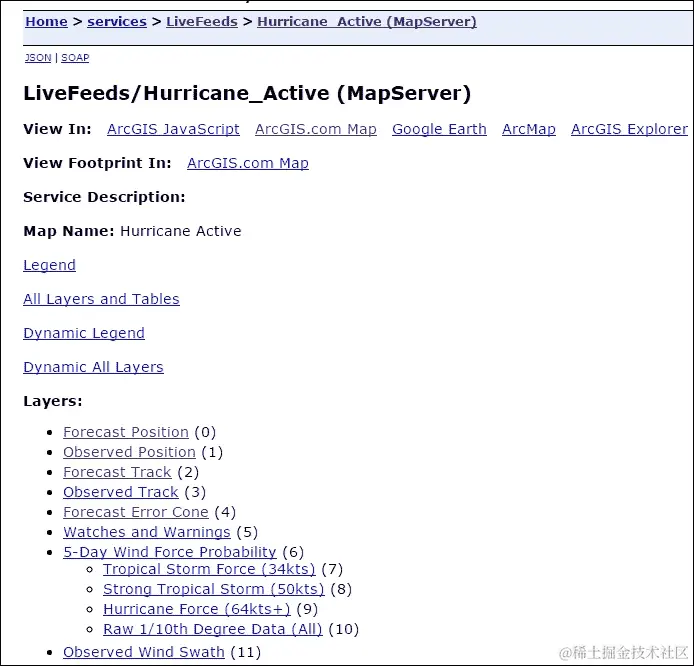Click the Service Description label

point(104,197)
